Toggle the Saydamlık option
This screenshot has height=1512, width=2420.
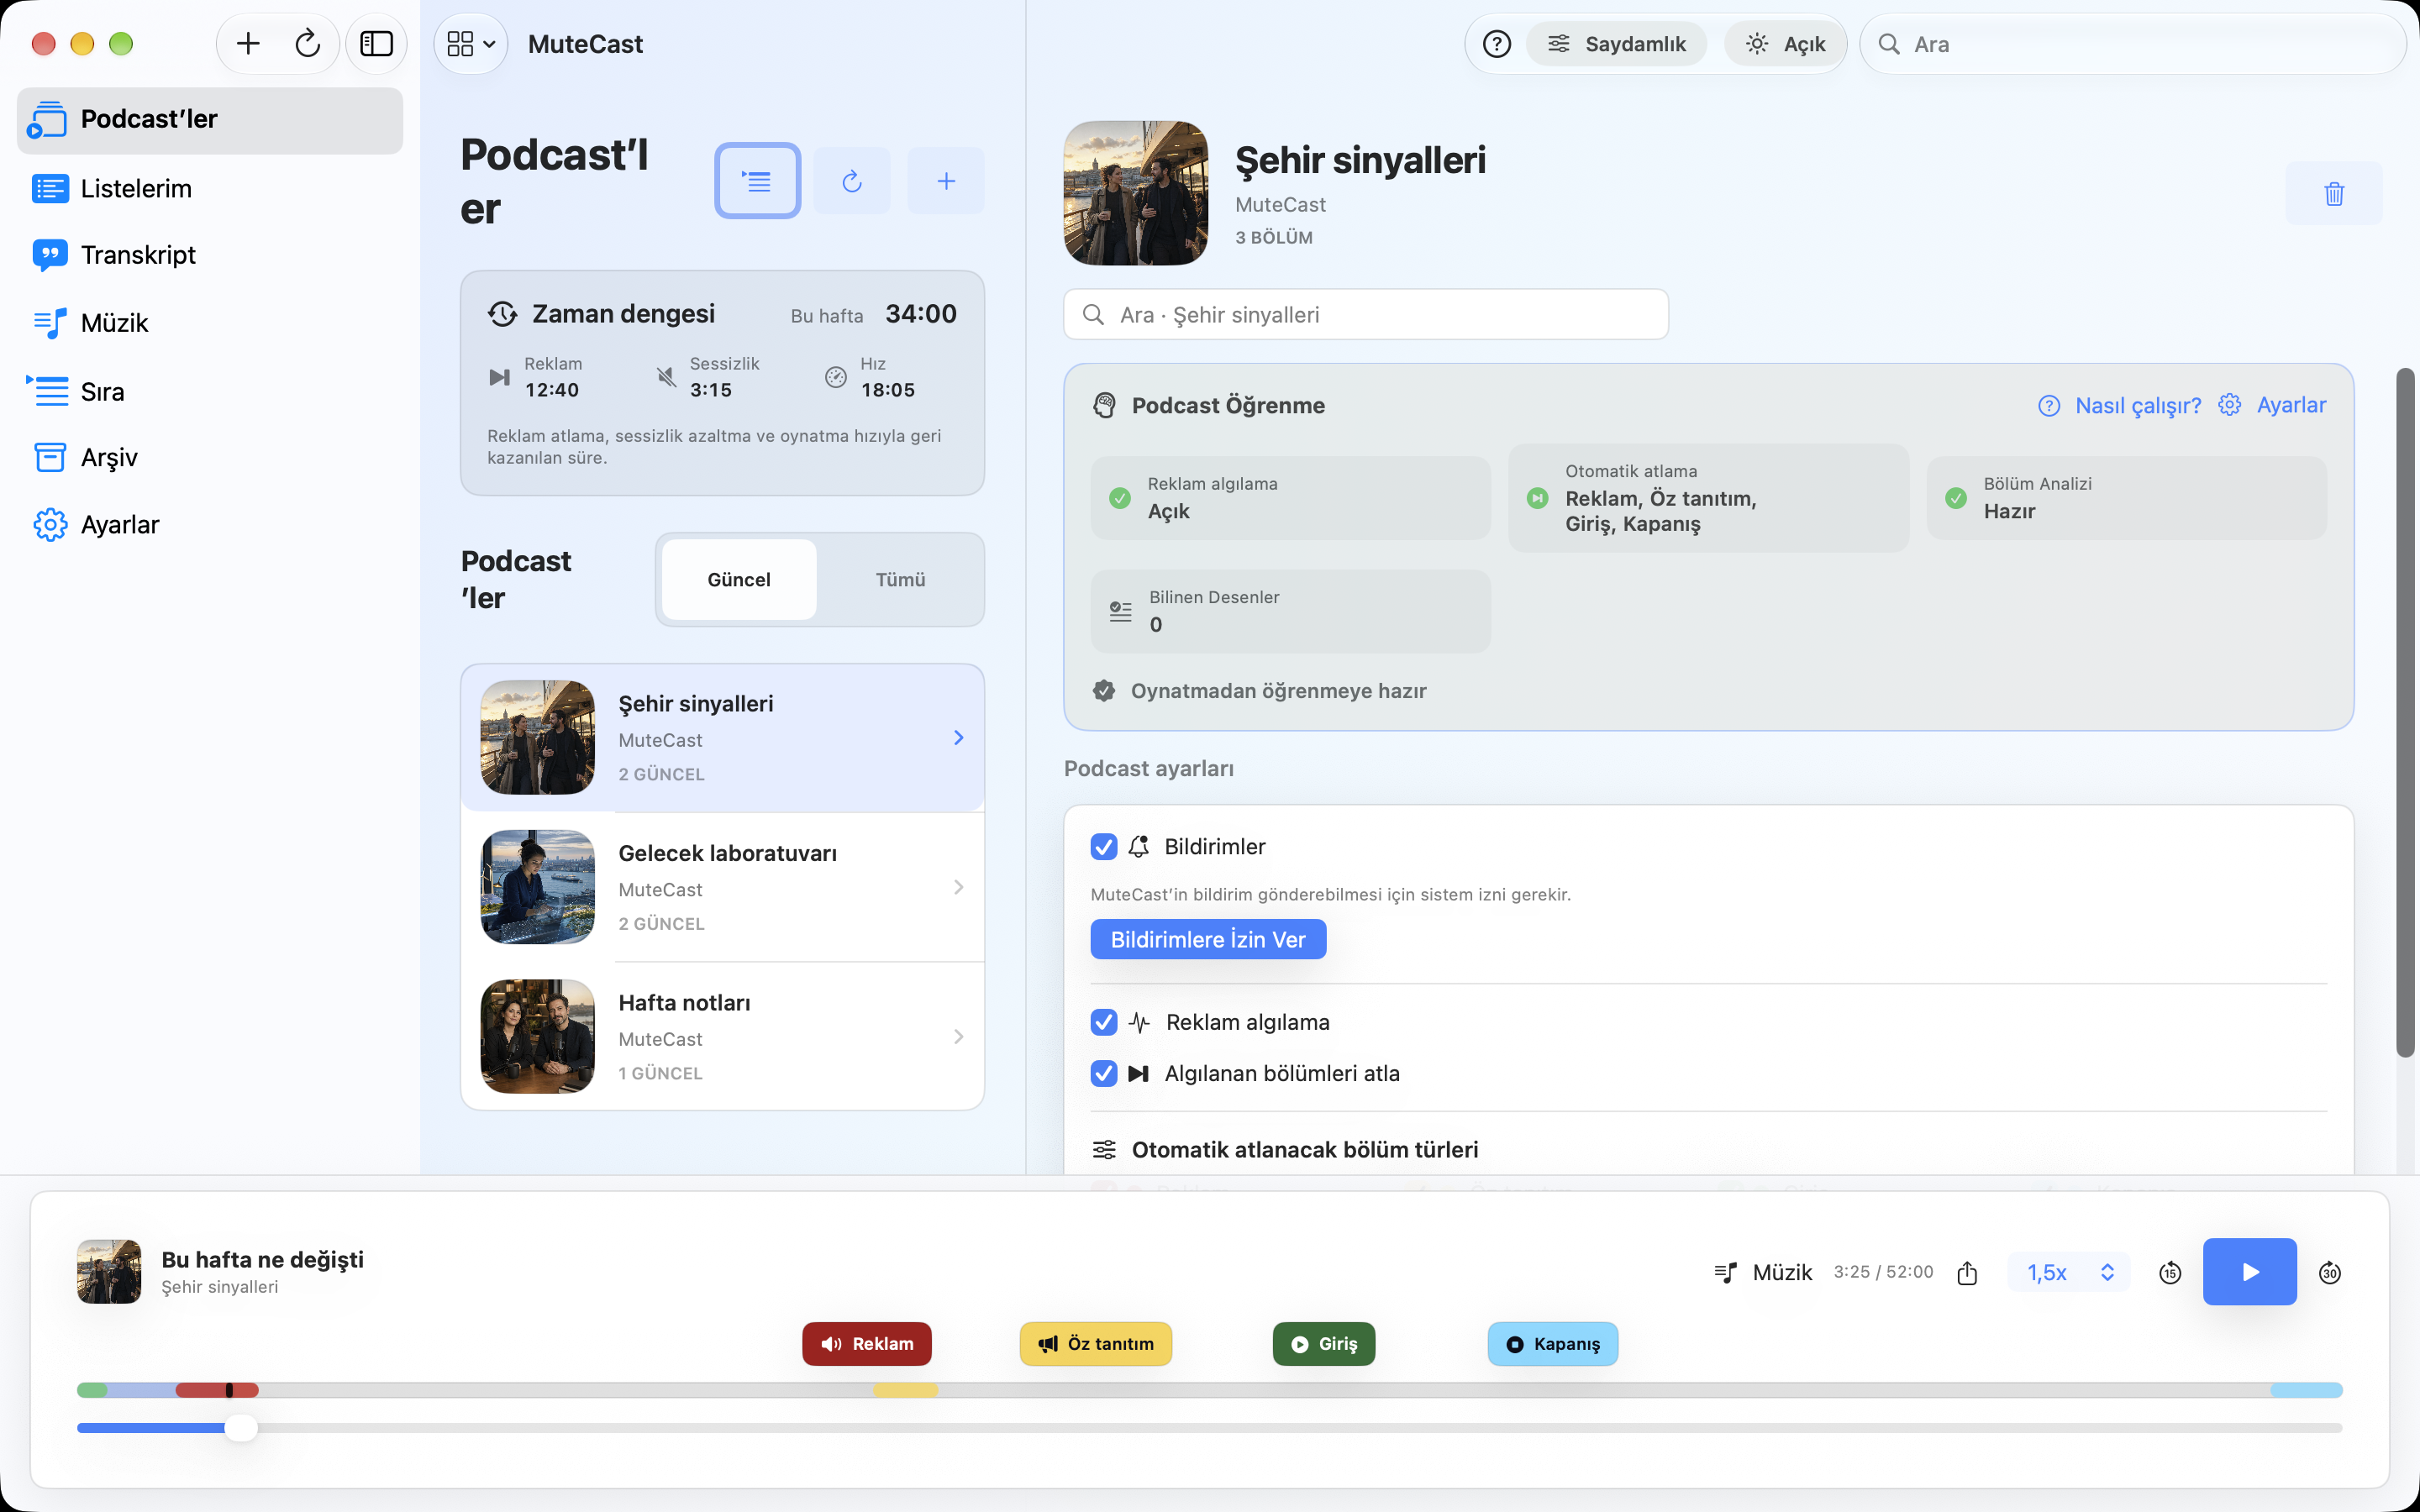pos(1616,44)
